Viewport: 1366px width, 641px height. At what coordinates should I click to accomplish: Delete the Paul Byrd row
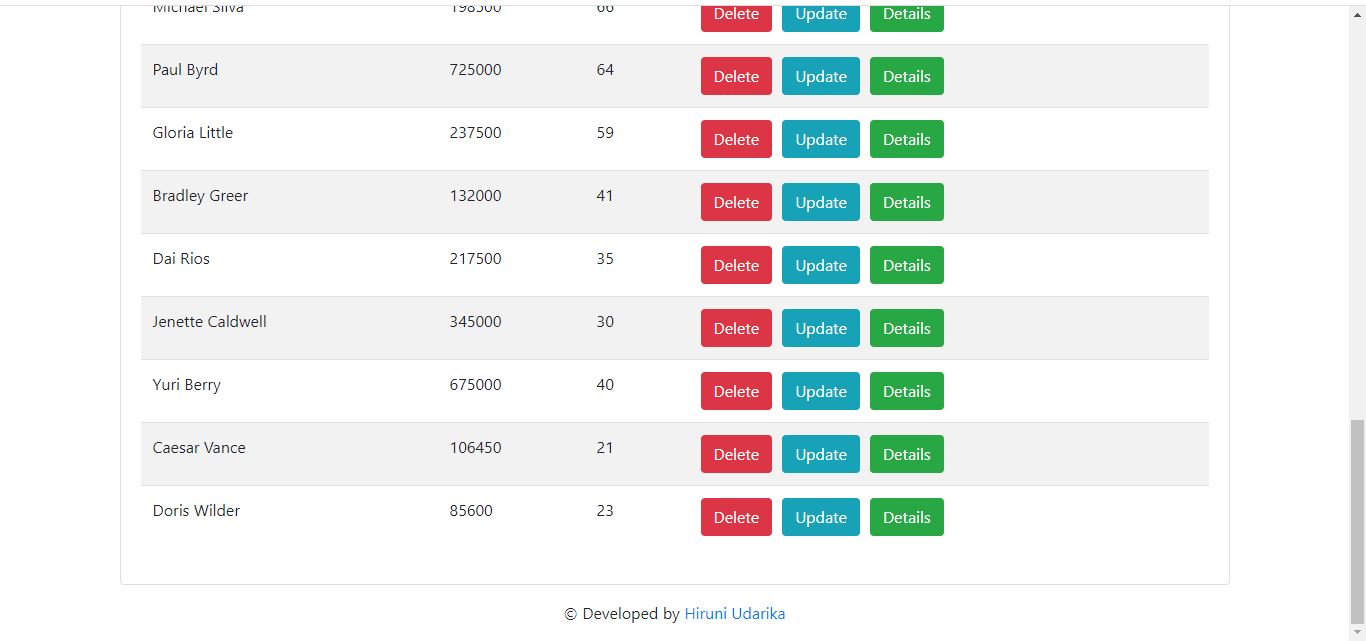tap(736, 76)
